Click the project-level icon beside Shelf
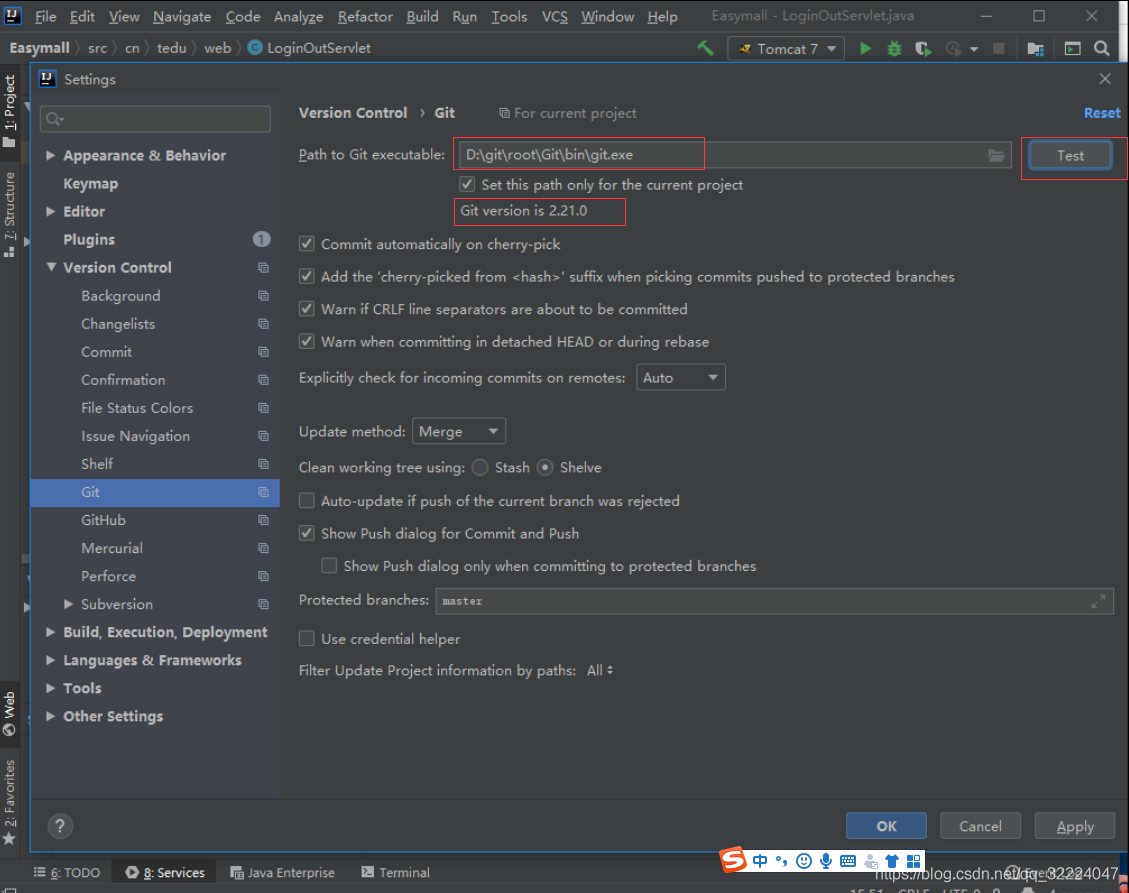Image resolution: width=1129 pixels, height=893 pixels. point(264,464)
